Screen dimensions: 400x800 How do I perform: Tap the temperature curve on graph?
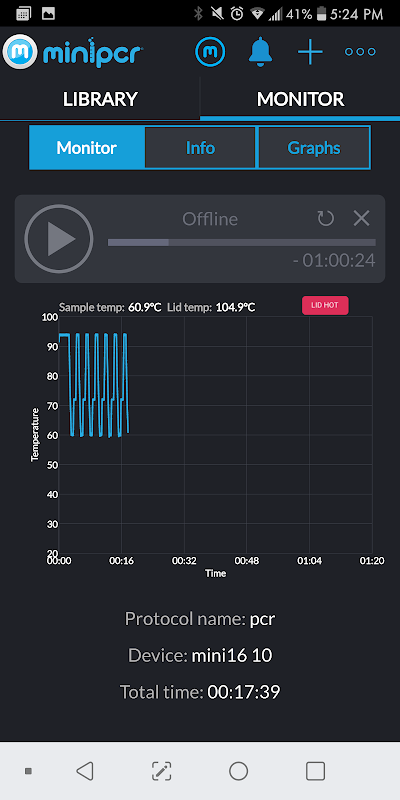[x=93, y=385]
